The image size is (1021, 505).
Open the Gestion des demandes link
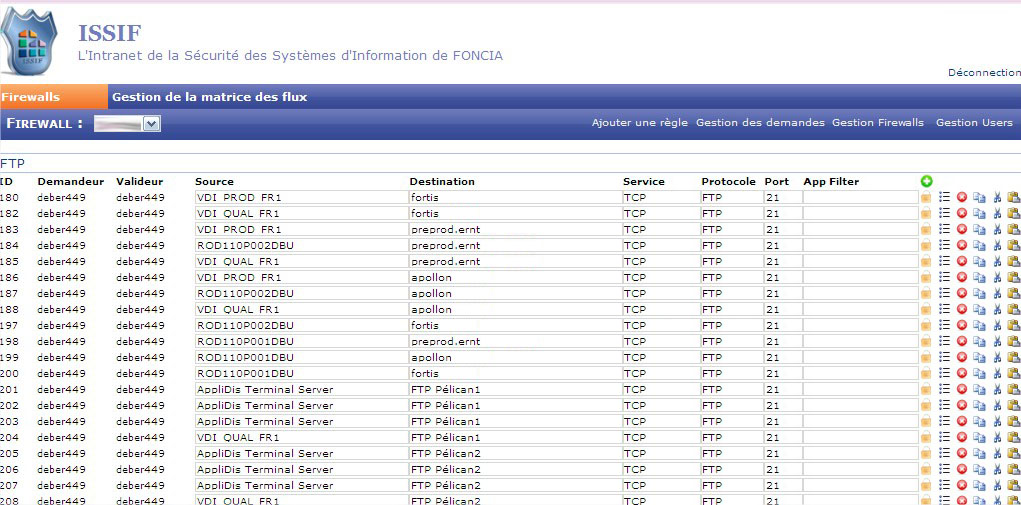(x=760, y=123)
